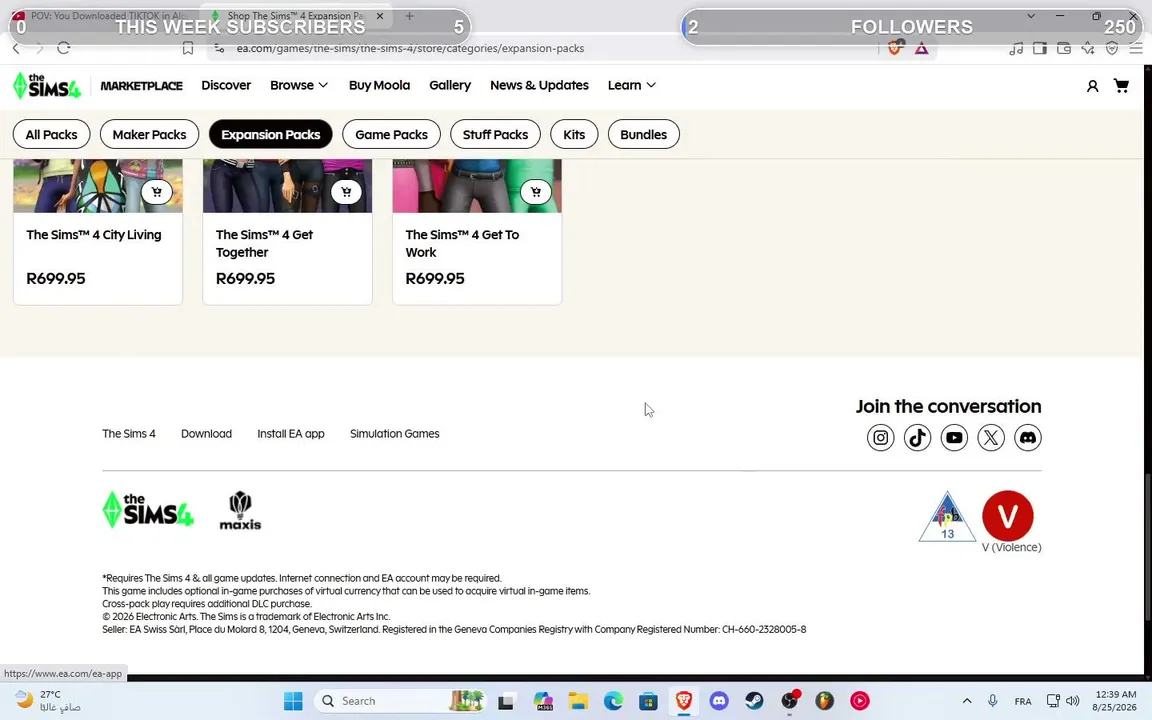This screenshot has height=720, width=1152.
Task: Open the YouTube social link
Action: coord(954,438)
